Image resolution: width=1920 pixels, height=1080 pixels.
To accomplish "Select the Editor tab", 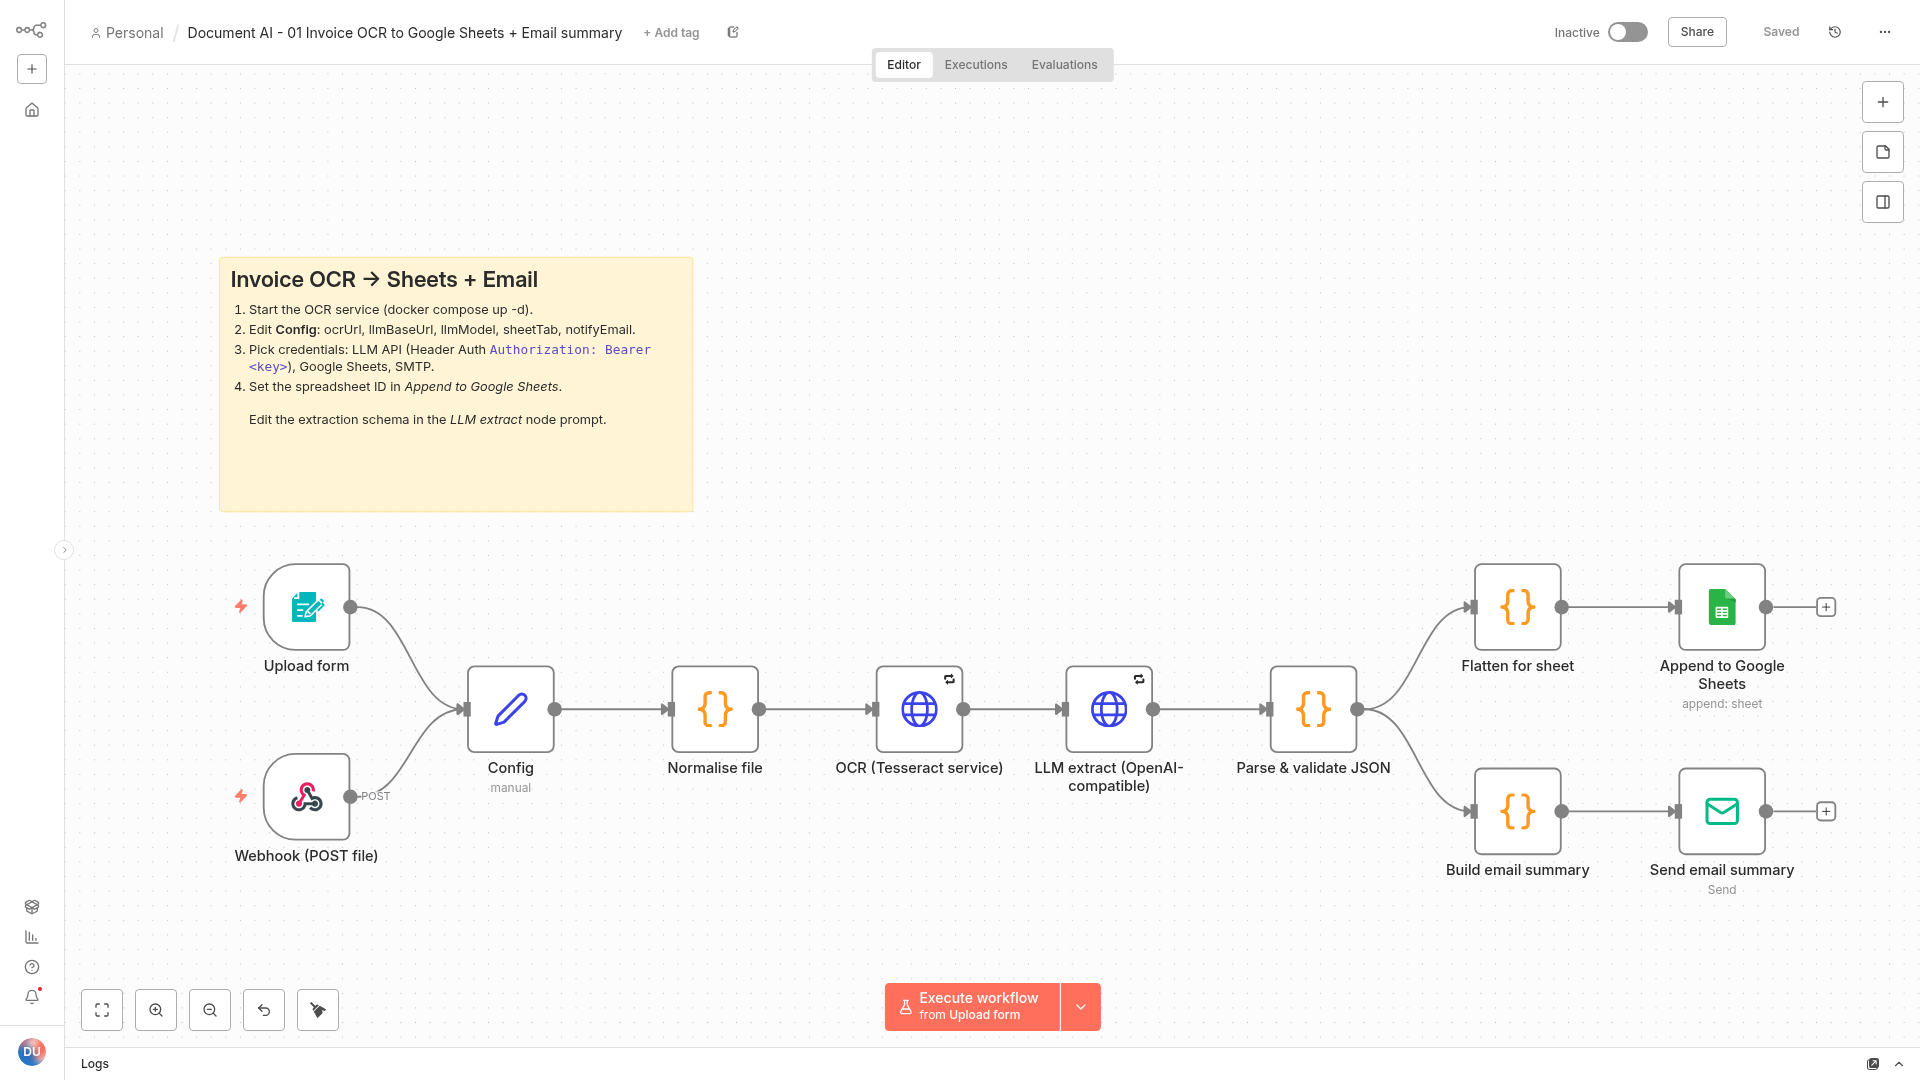I will click(x=904, y=65).
